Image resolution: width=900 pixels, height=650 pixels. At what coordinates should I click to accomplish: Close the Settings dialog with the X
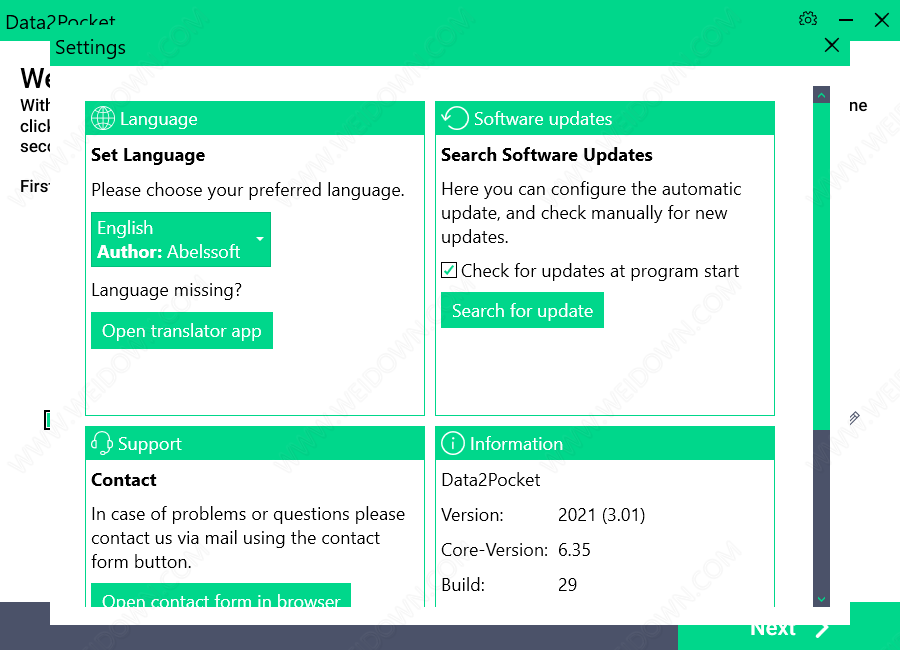click(831, 45)
